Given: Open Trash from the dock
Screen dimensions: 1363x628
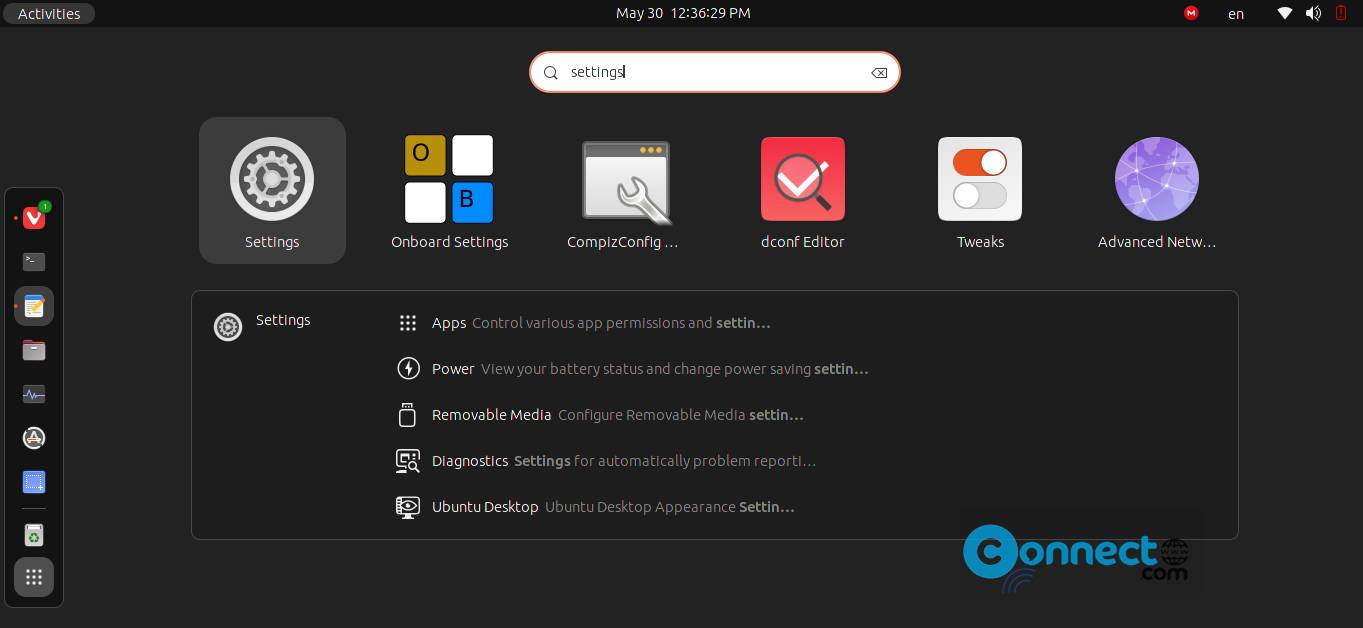Looking at the screenshot, I should [34, 535].
